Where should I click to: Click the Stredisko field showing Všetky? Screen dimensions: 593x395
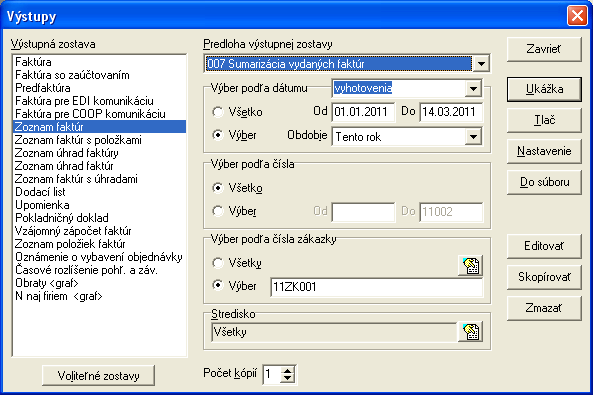click(334, 332)
